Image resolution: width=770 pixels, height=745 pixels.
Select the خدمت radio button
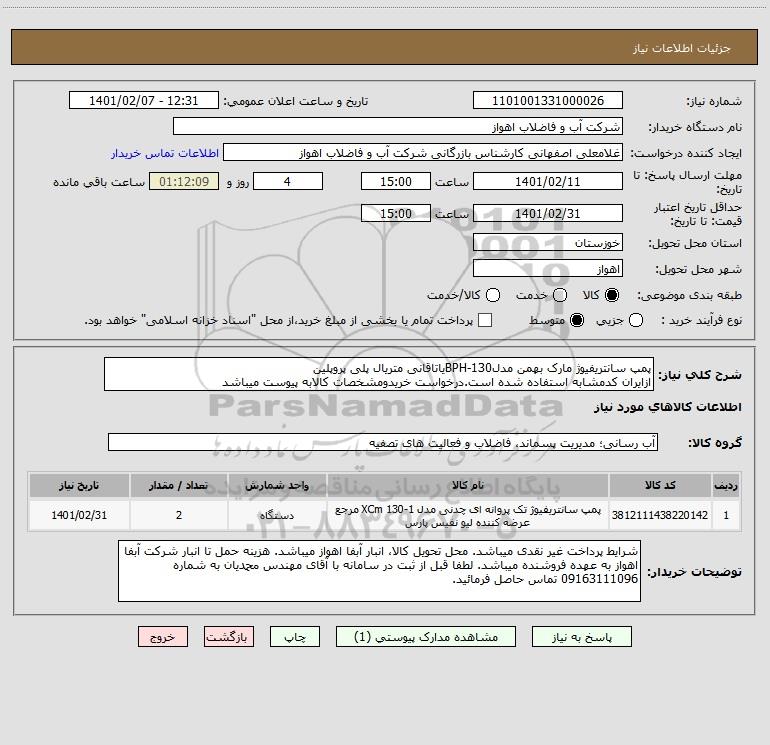(x=560, y=295)
